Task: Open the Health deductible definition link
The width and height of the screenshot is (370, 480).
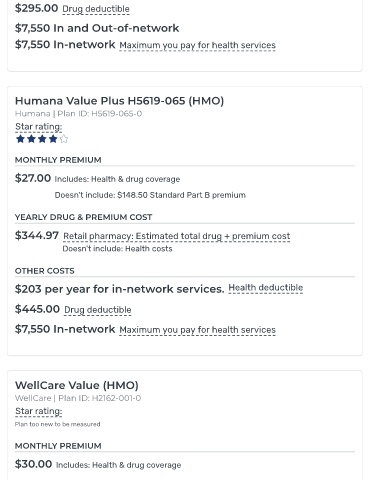Action: [x=266, y=288]
